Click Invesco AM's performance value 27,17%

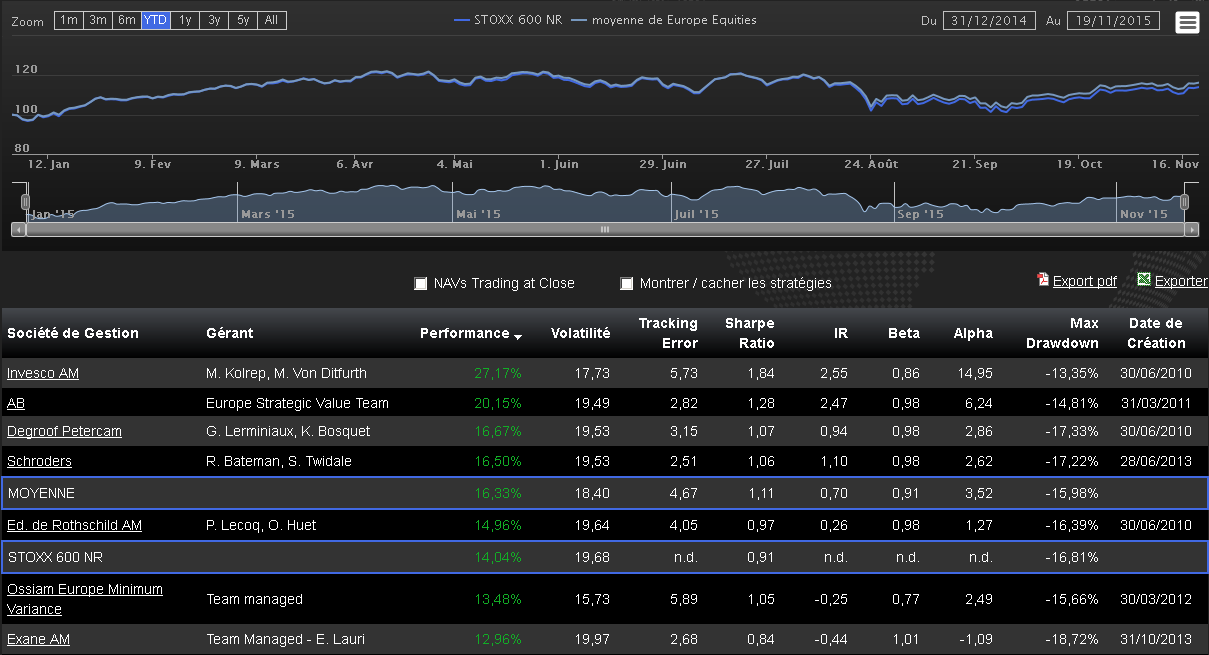click(x=498, y=373)
